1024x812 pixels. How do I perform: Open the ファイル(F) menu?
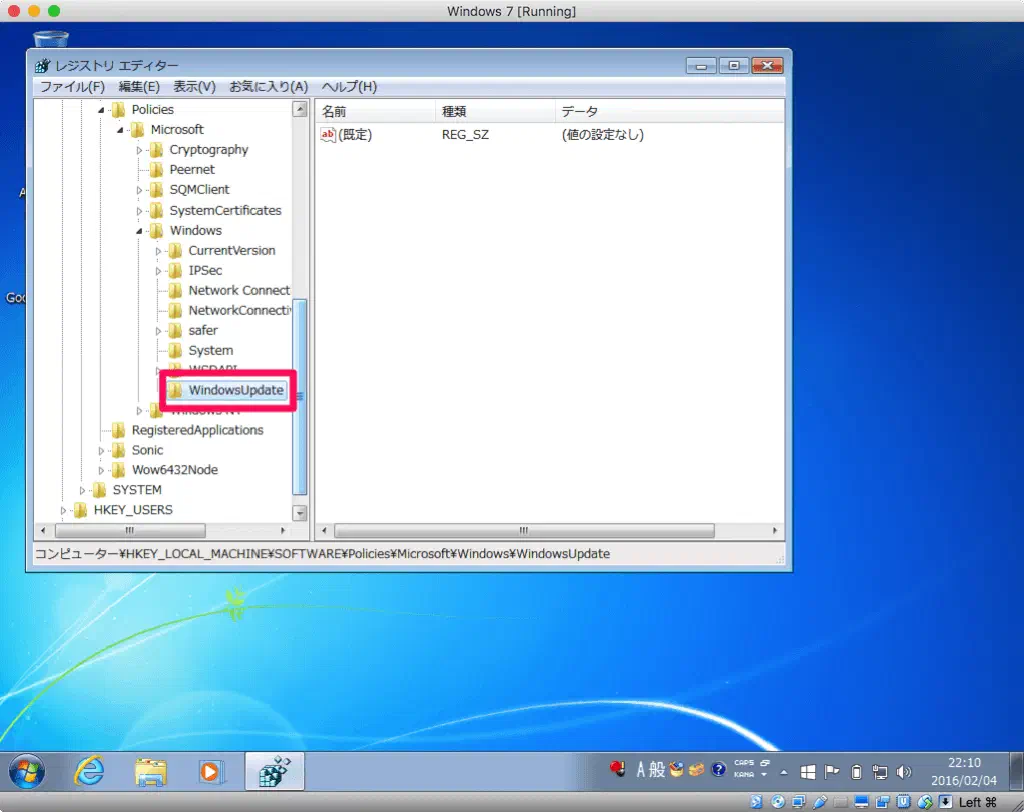pyautogui.click(x=72, y=87)
